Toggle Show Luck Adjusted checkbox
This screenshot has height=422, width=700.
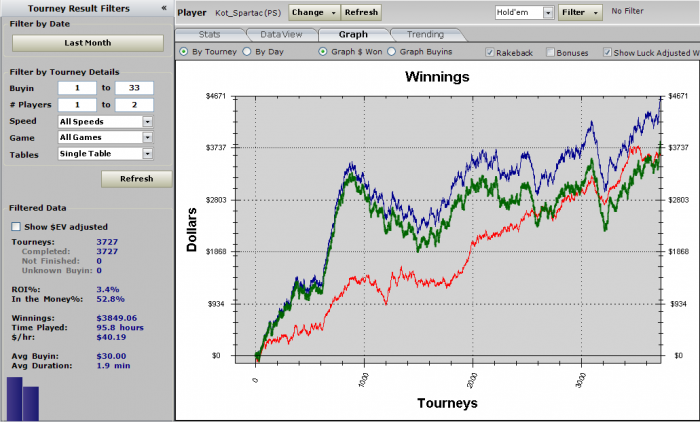[x=607, y=53]
